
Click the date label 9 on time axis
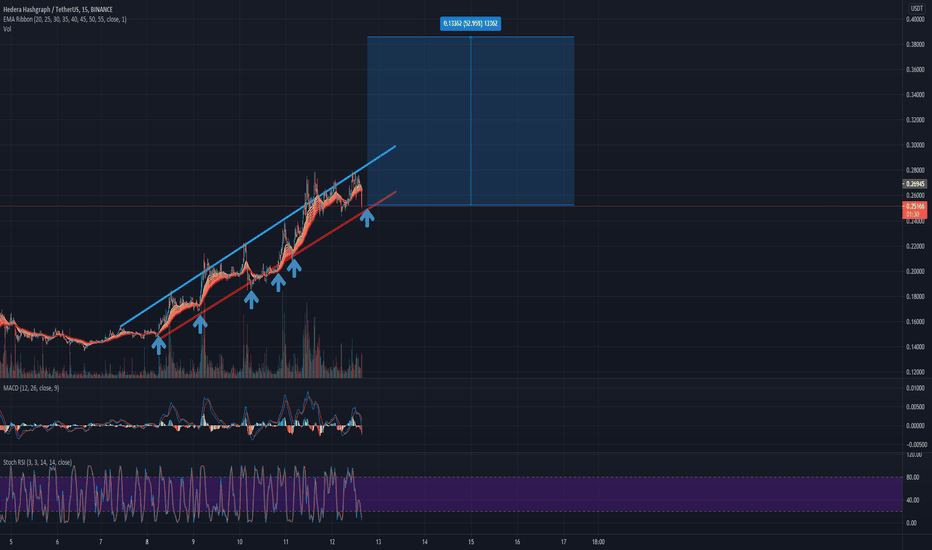click(x=193, y=542)
